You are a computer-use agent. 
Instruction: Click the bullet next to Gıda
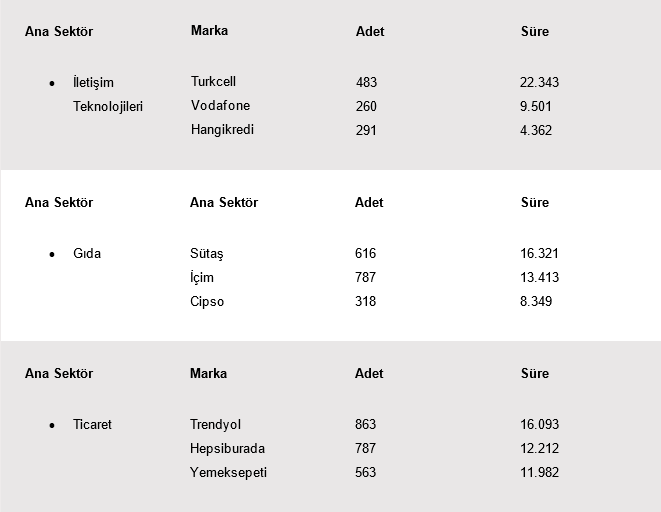[52, 255]
